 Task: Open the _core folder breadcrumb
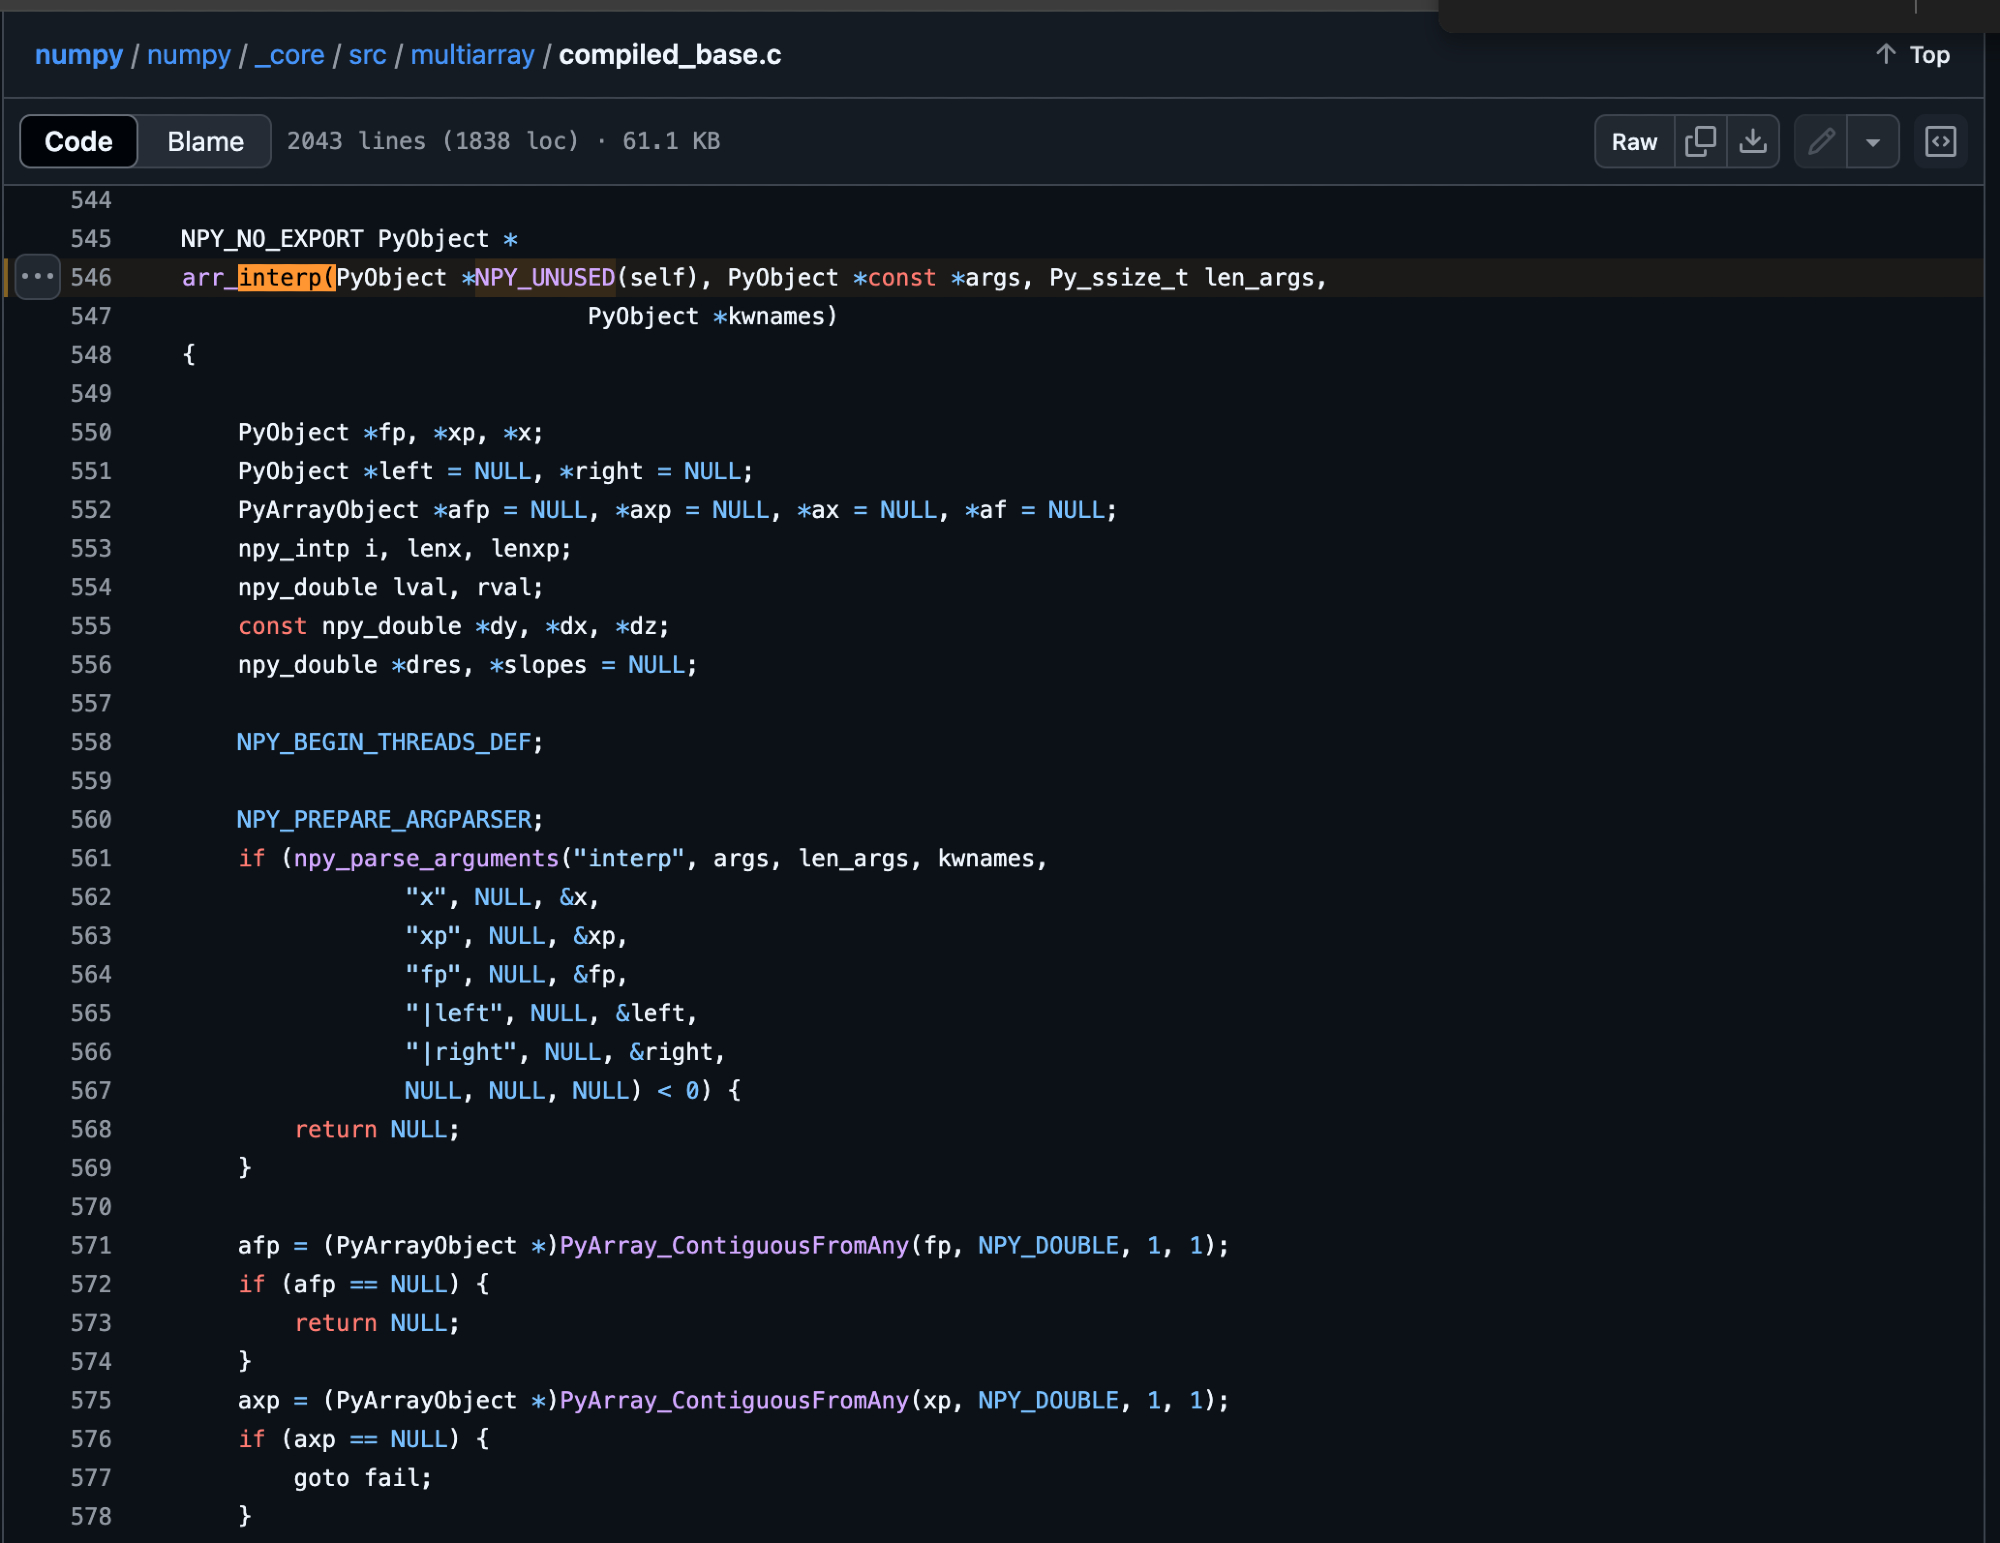coord(289,55)
